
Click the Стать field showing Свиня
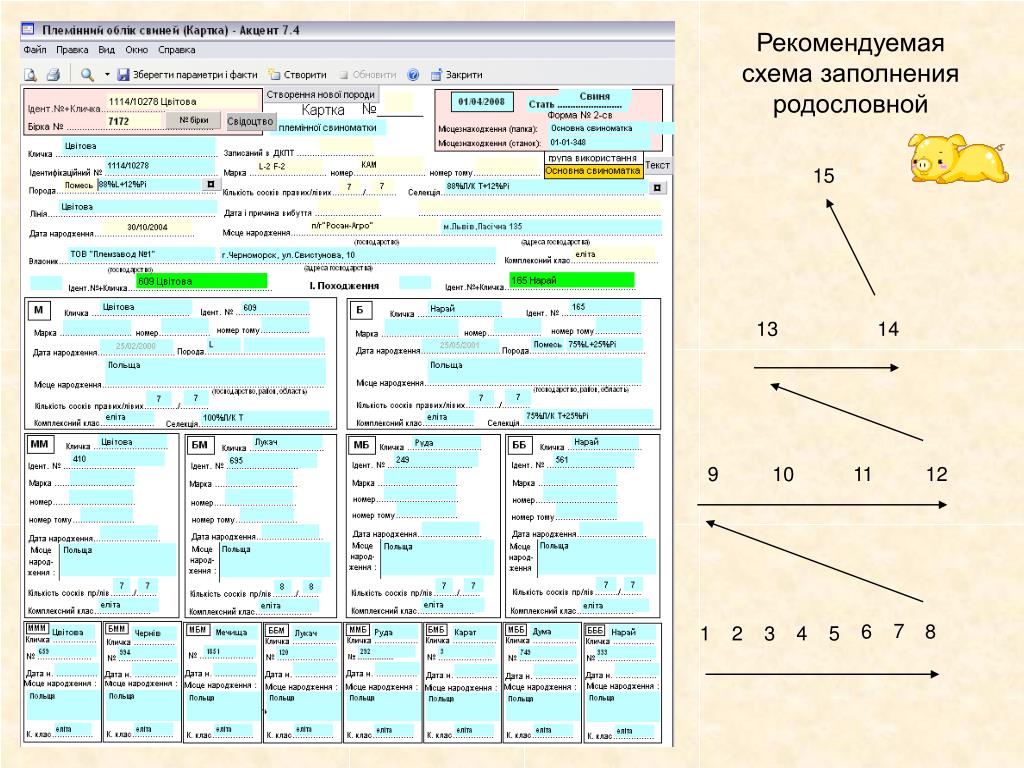[x=594, y=98]
